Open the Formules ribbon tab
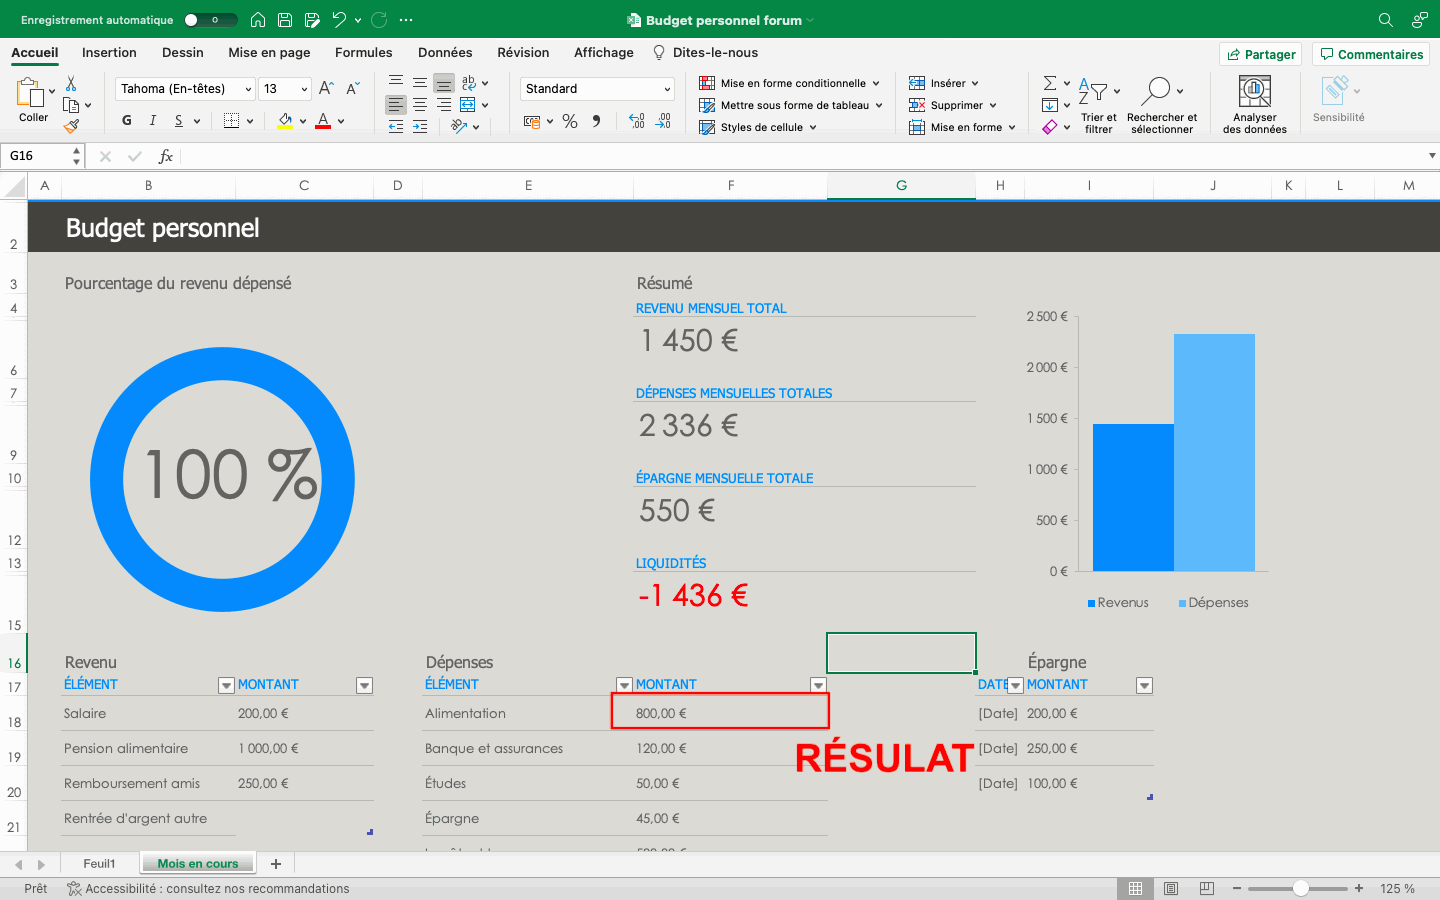The width and height of the screenshot is (1440, 900). pos(363,53)
